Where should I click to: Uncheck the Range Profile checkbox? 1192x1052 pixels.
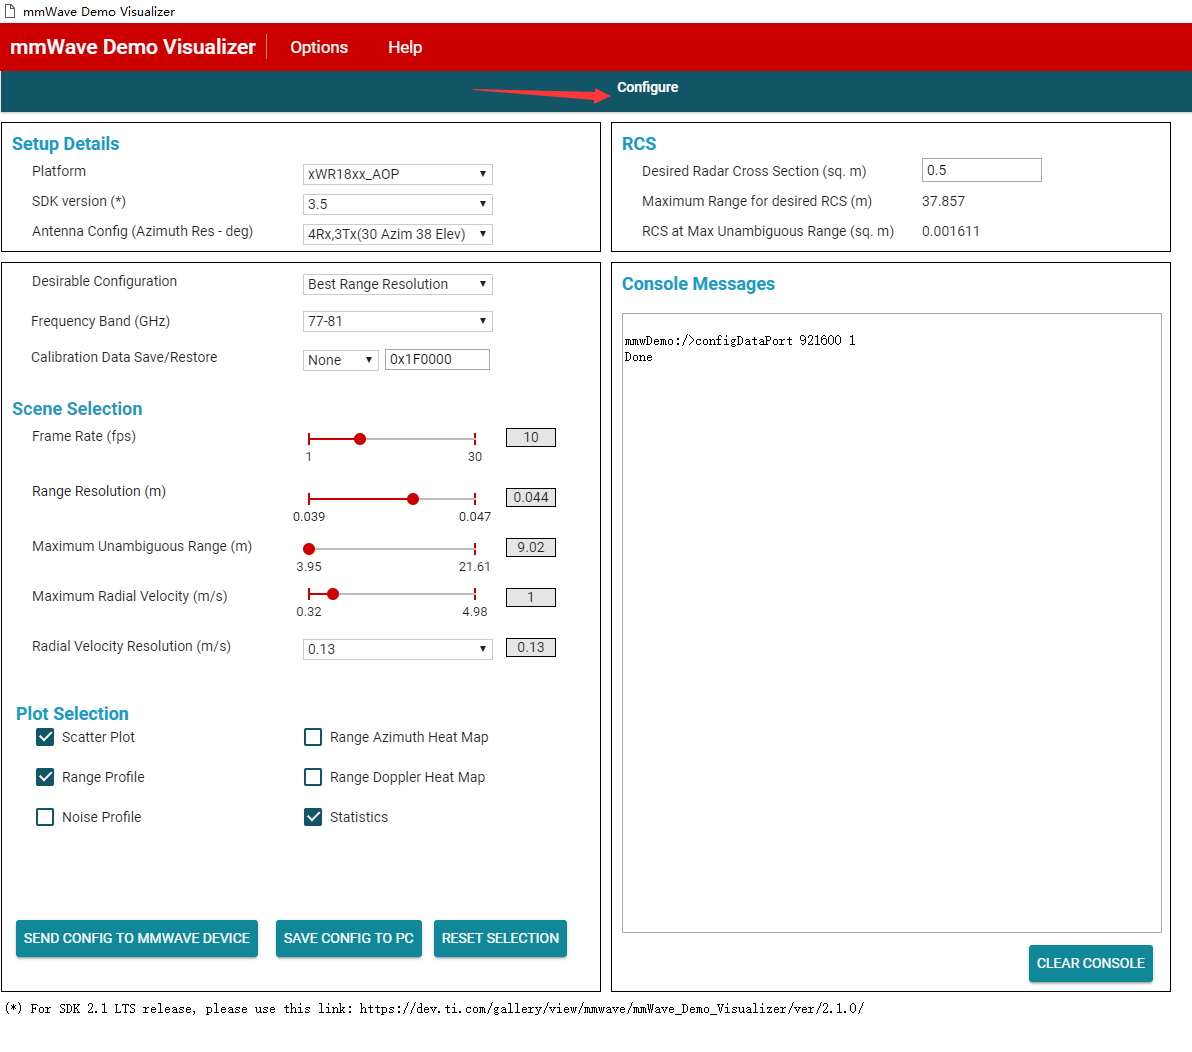(45, 777)
